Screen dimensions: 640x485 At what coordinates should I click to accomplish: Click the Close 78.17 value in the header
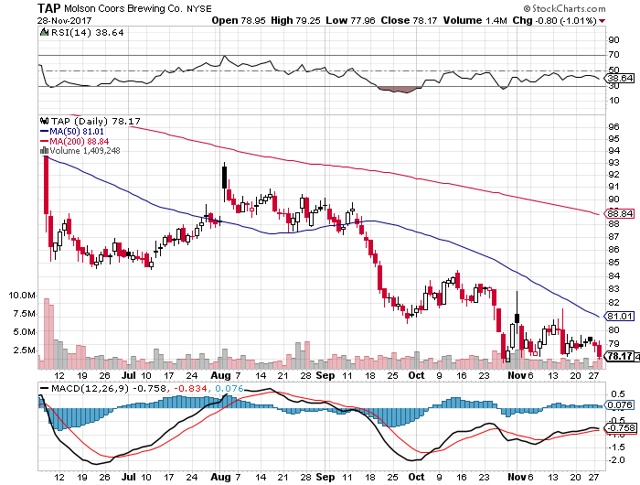pos(409,20)
